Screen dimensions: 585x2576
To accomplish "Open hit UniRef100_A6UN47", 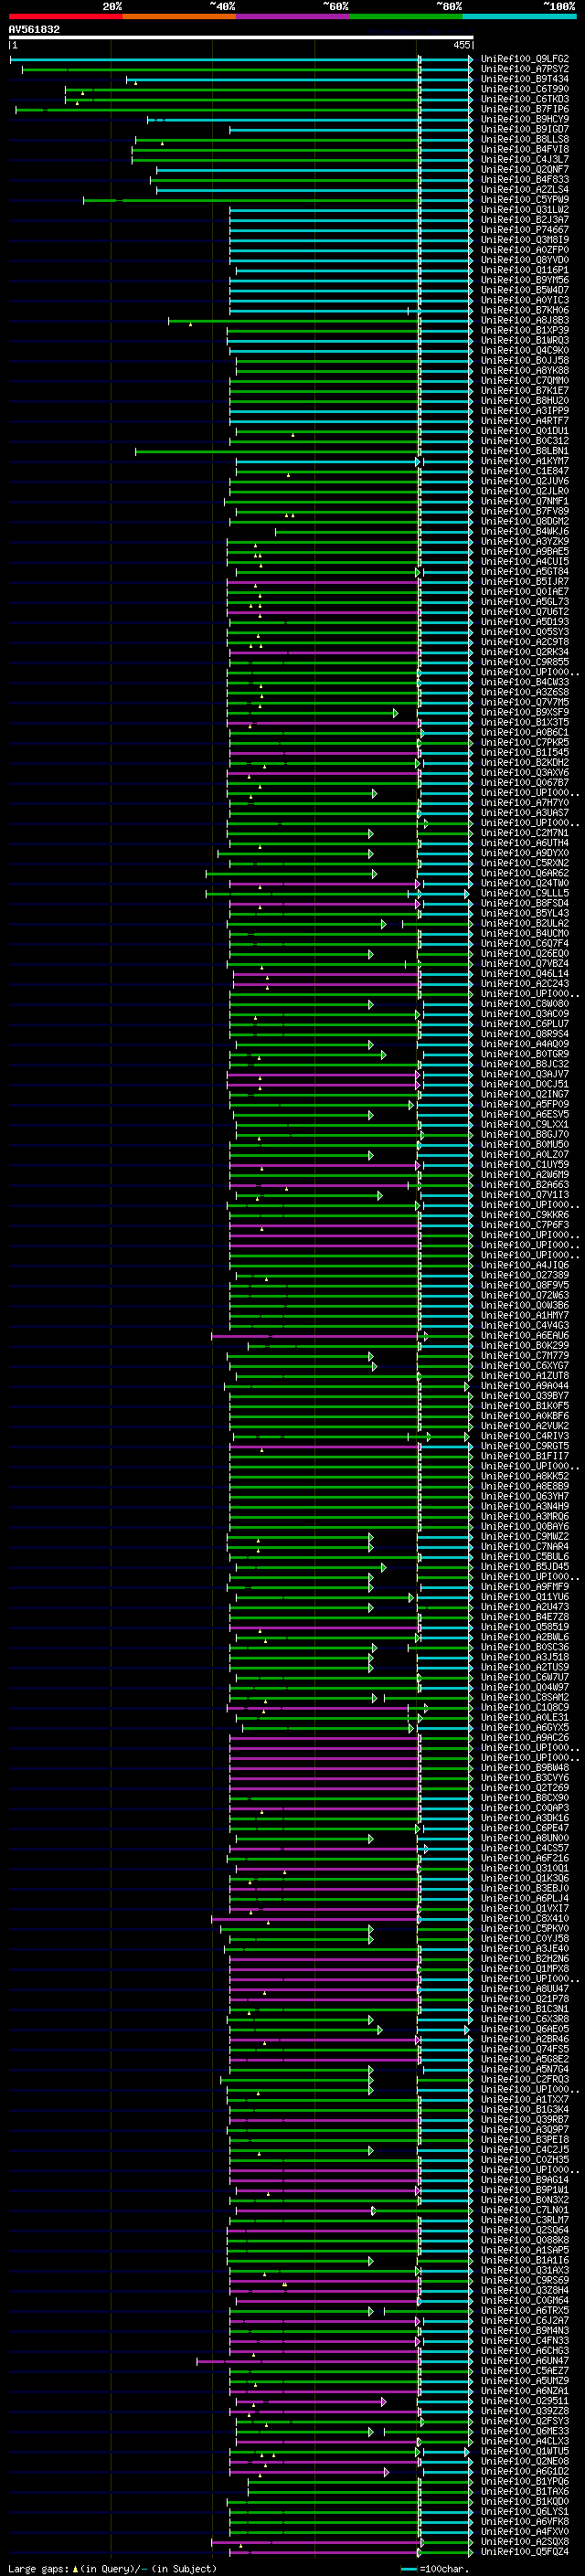I will click(525, 2361).
